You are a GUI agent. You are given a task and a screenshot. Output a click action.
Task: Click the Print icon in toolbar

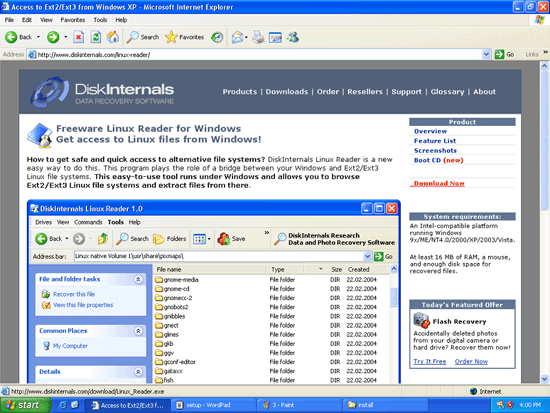258,37
